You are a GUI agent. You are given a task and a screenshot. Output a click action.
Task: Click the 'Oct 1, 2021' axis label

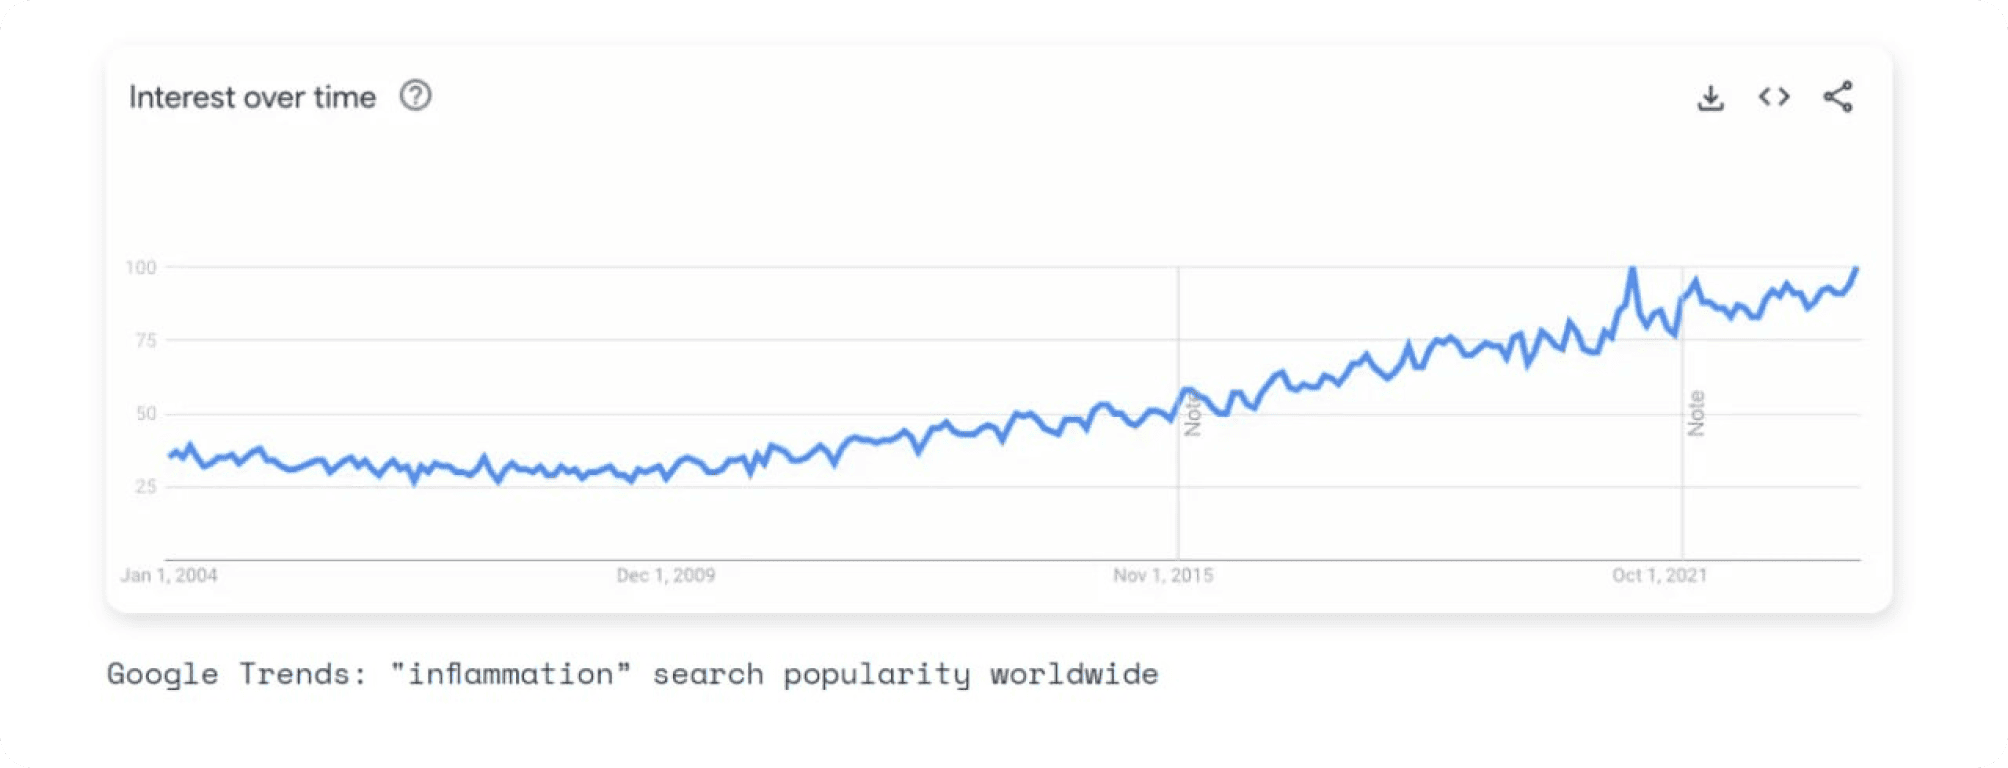pos(1659,575)
